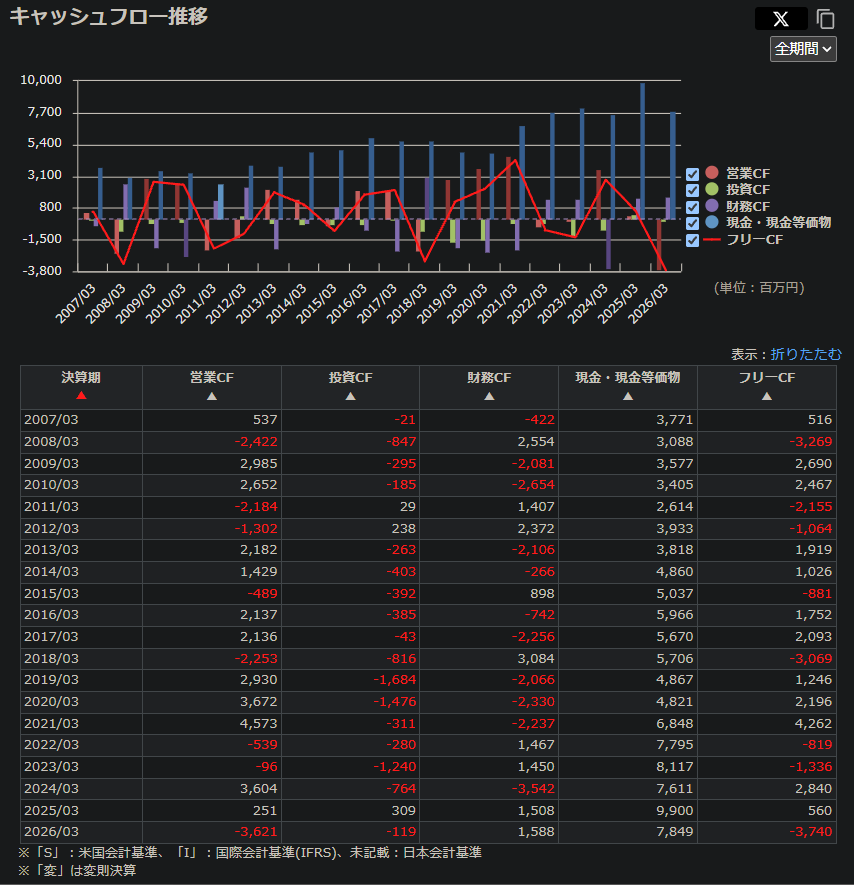This screenshot has height=885, width=854.
Task: Select the 2026/03 row label
Action: pos(51,832)
